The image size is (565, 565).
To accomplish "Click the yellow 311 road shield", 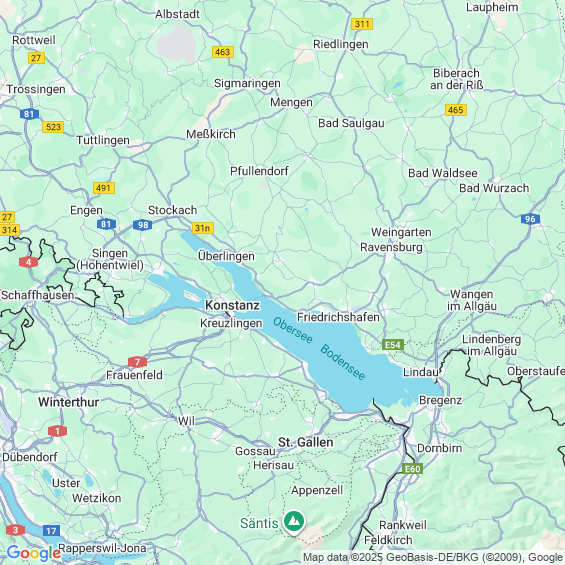I will click(x=362, y=24).
